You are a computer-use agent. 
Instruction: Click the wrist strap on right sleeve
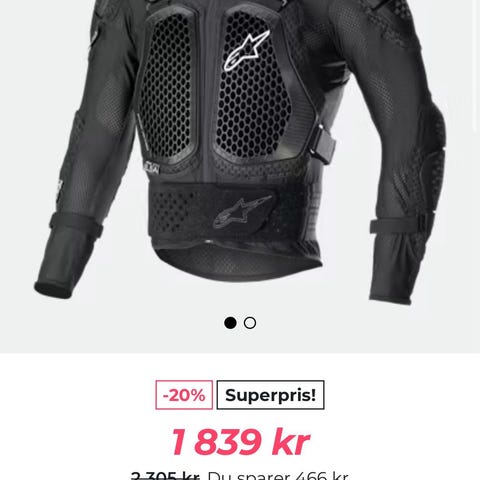(402, 223)
